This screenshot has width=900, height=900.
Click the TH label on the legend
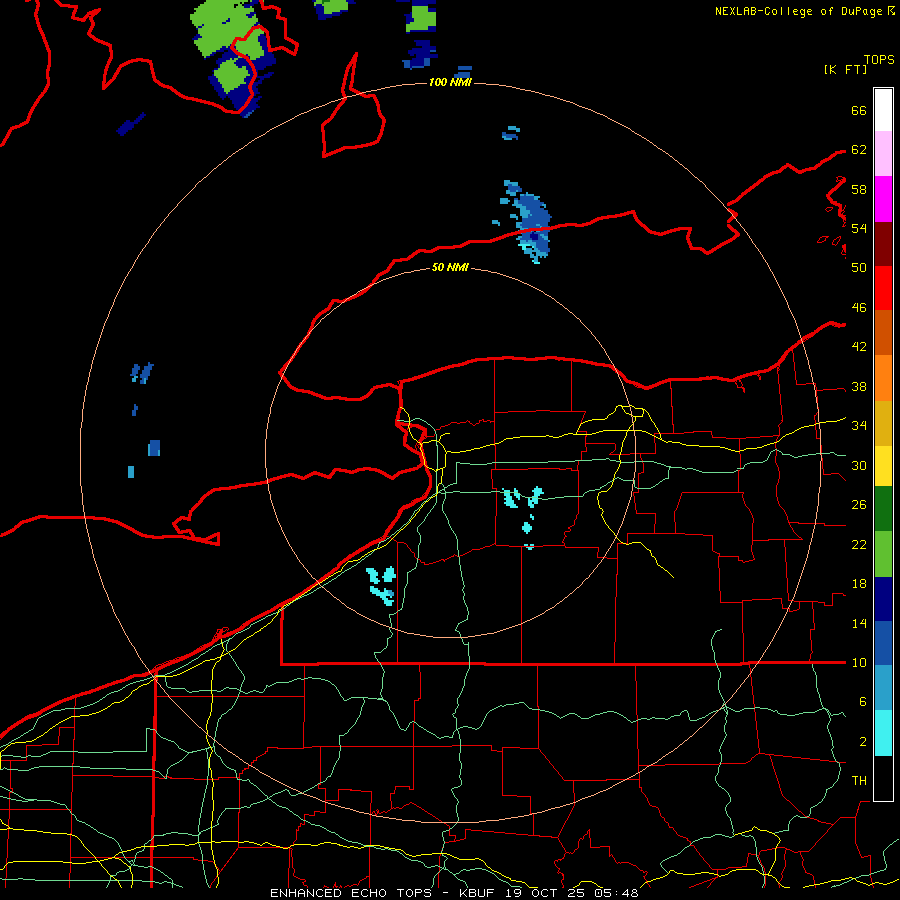tap(859, 780)
